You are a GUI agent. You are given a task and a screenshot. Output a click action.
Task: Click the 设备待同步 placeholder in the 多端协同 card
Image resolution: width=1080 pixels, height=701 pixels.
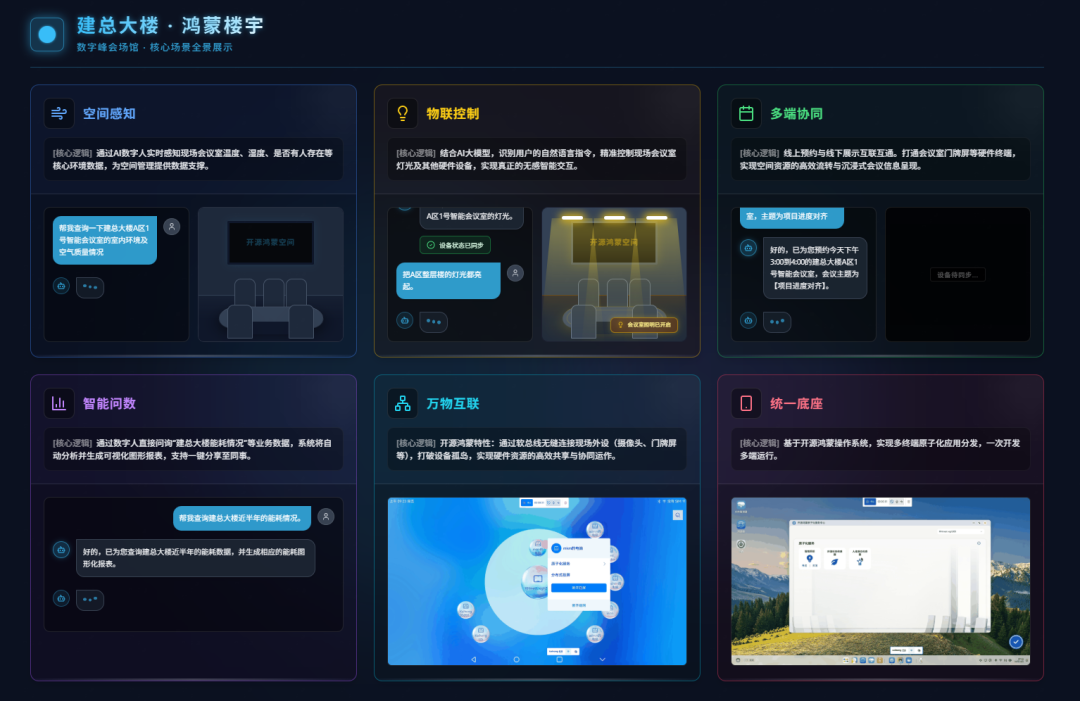(957, 272)
